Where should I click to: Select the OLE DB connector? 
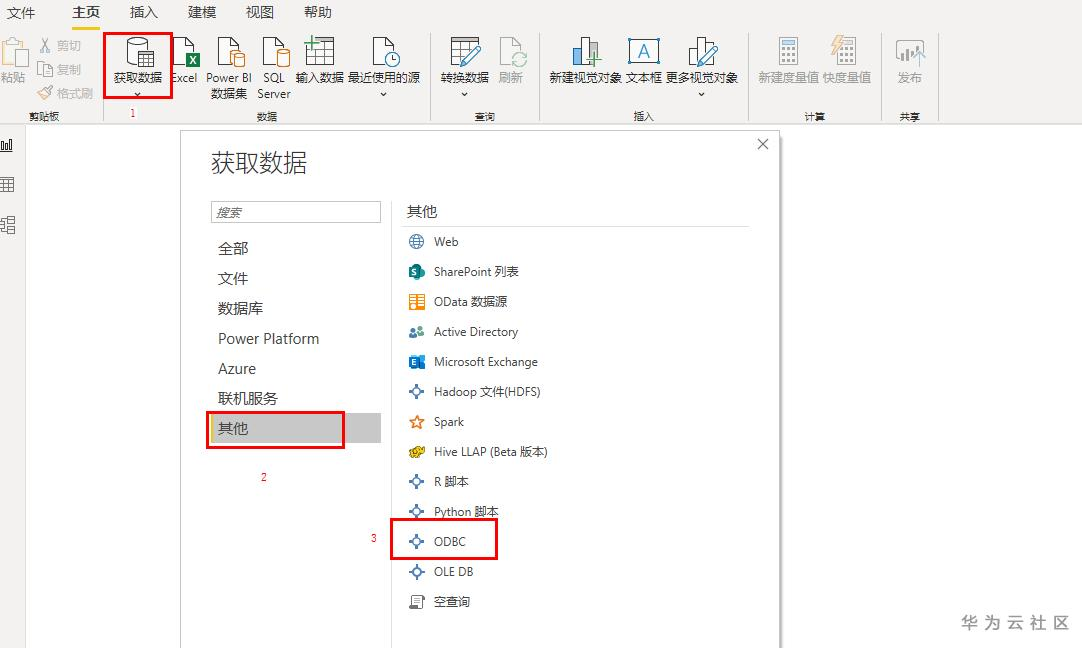coord(441,571)
